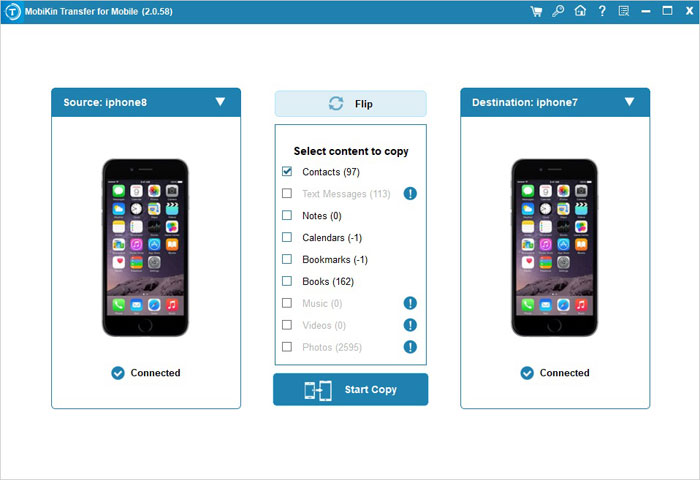Enable the Notes (0) checkbox
700x480 pixels.
point(287,215)
